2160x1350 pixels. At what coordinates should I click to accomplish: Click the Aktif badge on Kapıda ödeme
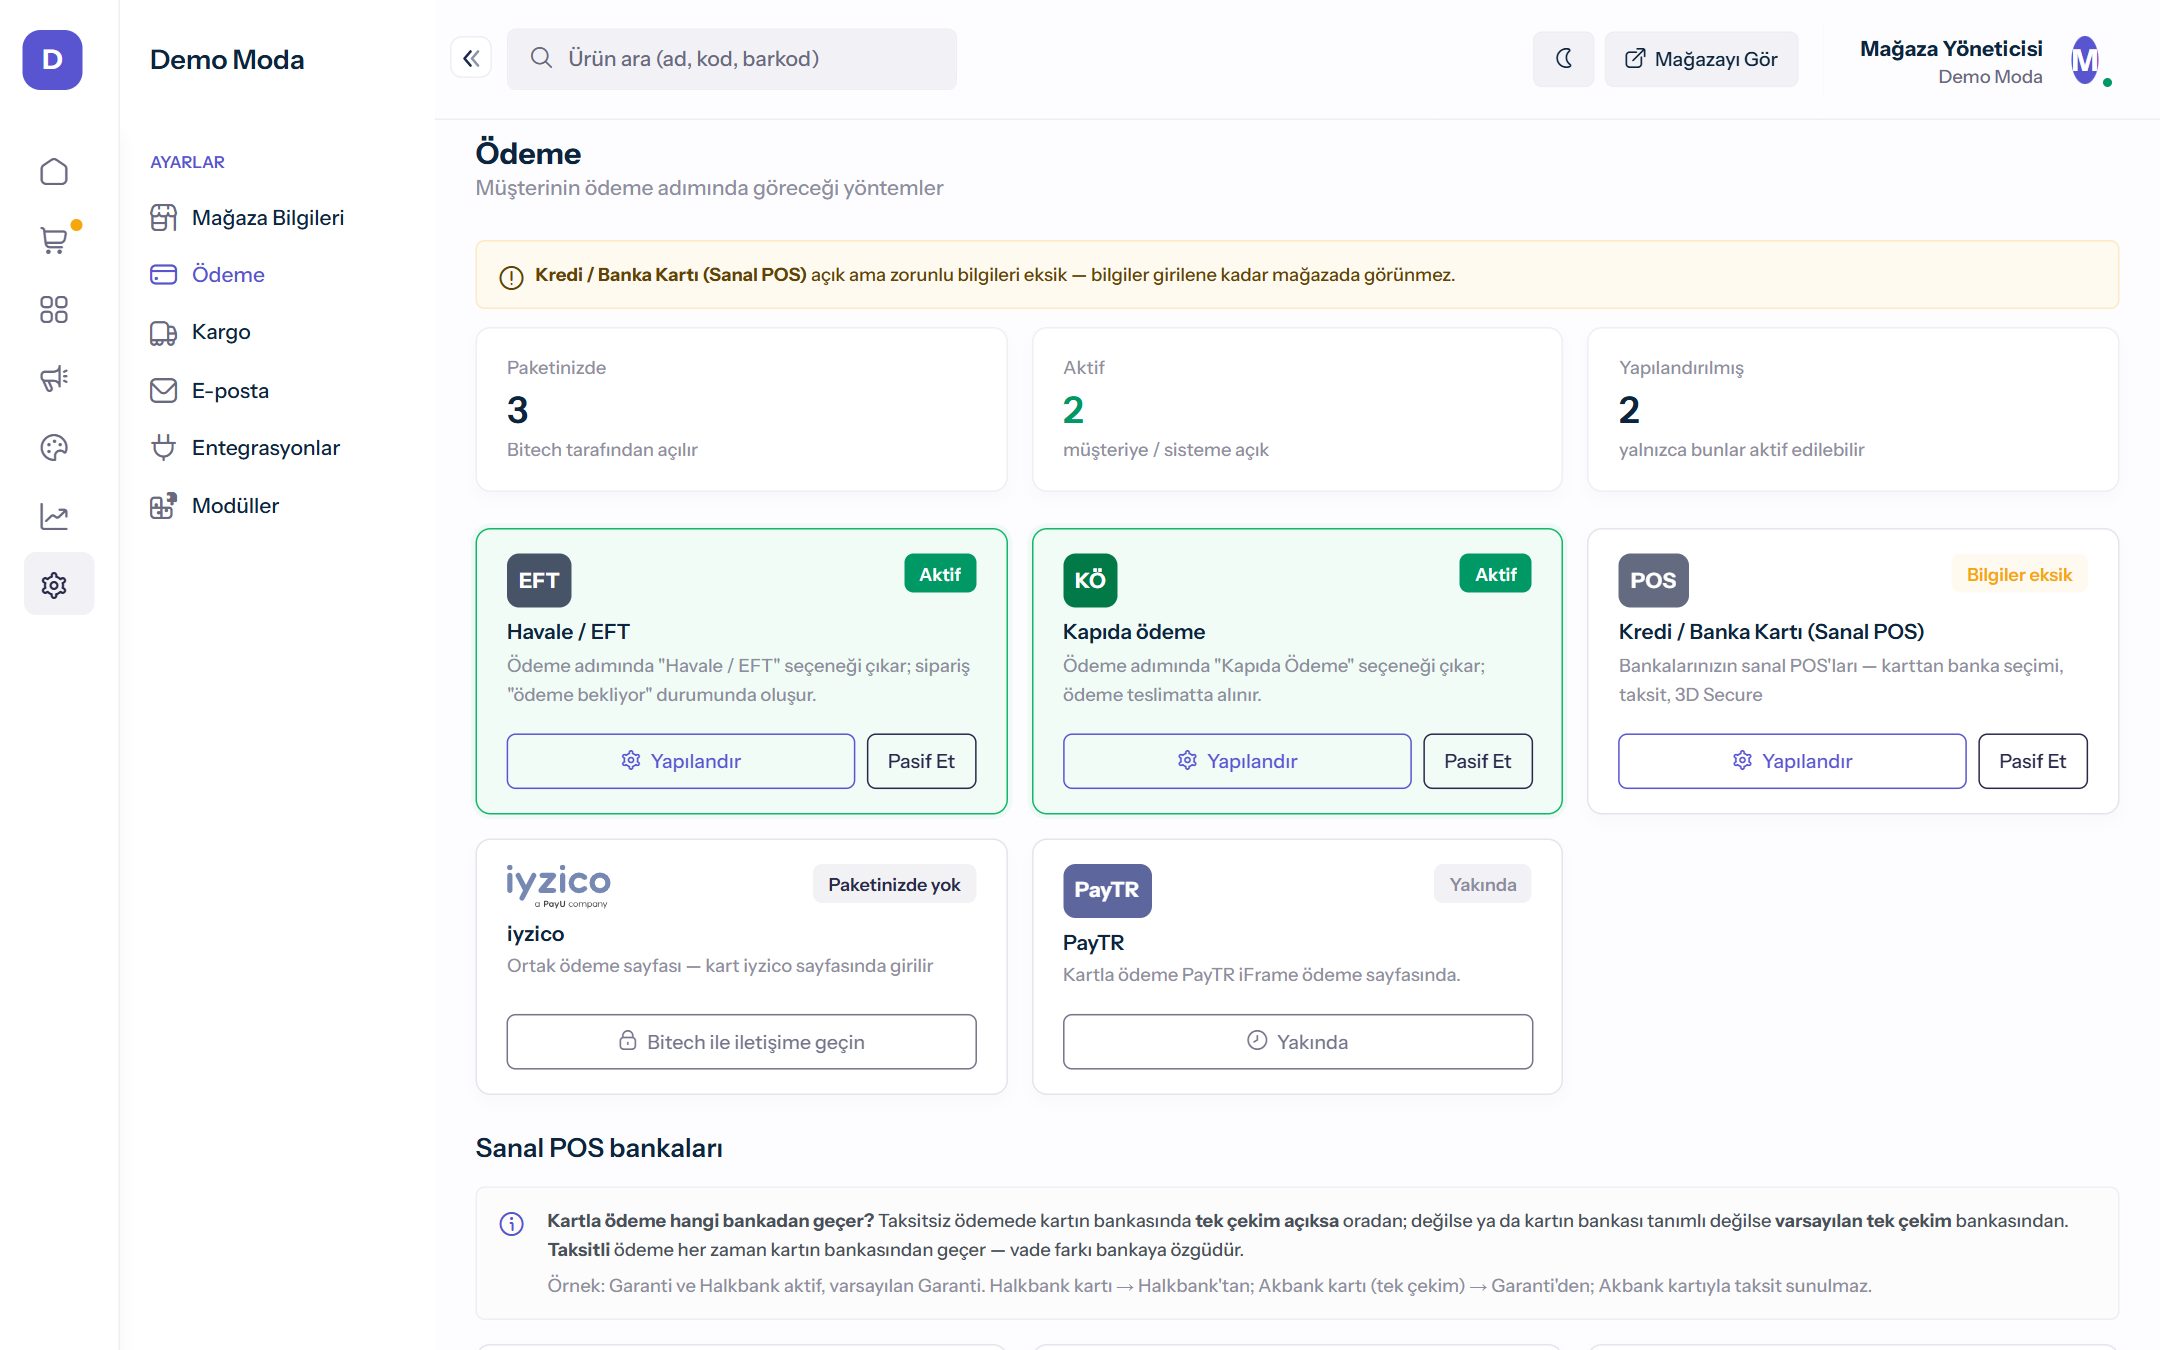click(x=1496, y=574)
